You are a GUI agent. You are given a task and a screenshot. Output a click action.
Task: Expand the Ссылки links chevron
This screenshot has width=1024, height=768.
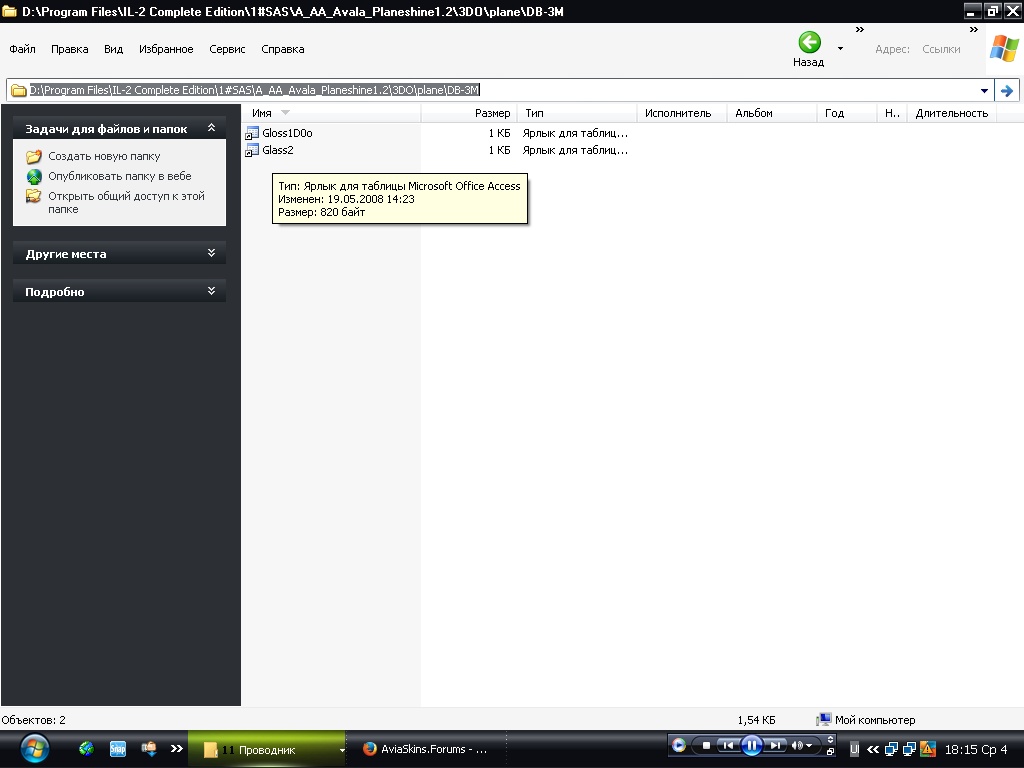click(x=974, y=29)
